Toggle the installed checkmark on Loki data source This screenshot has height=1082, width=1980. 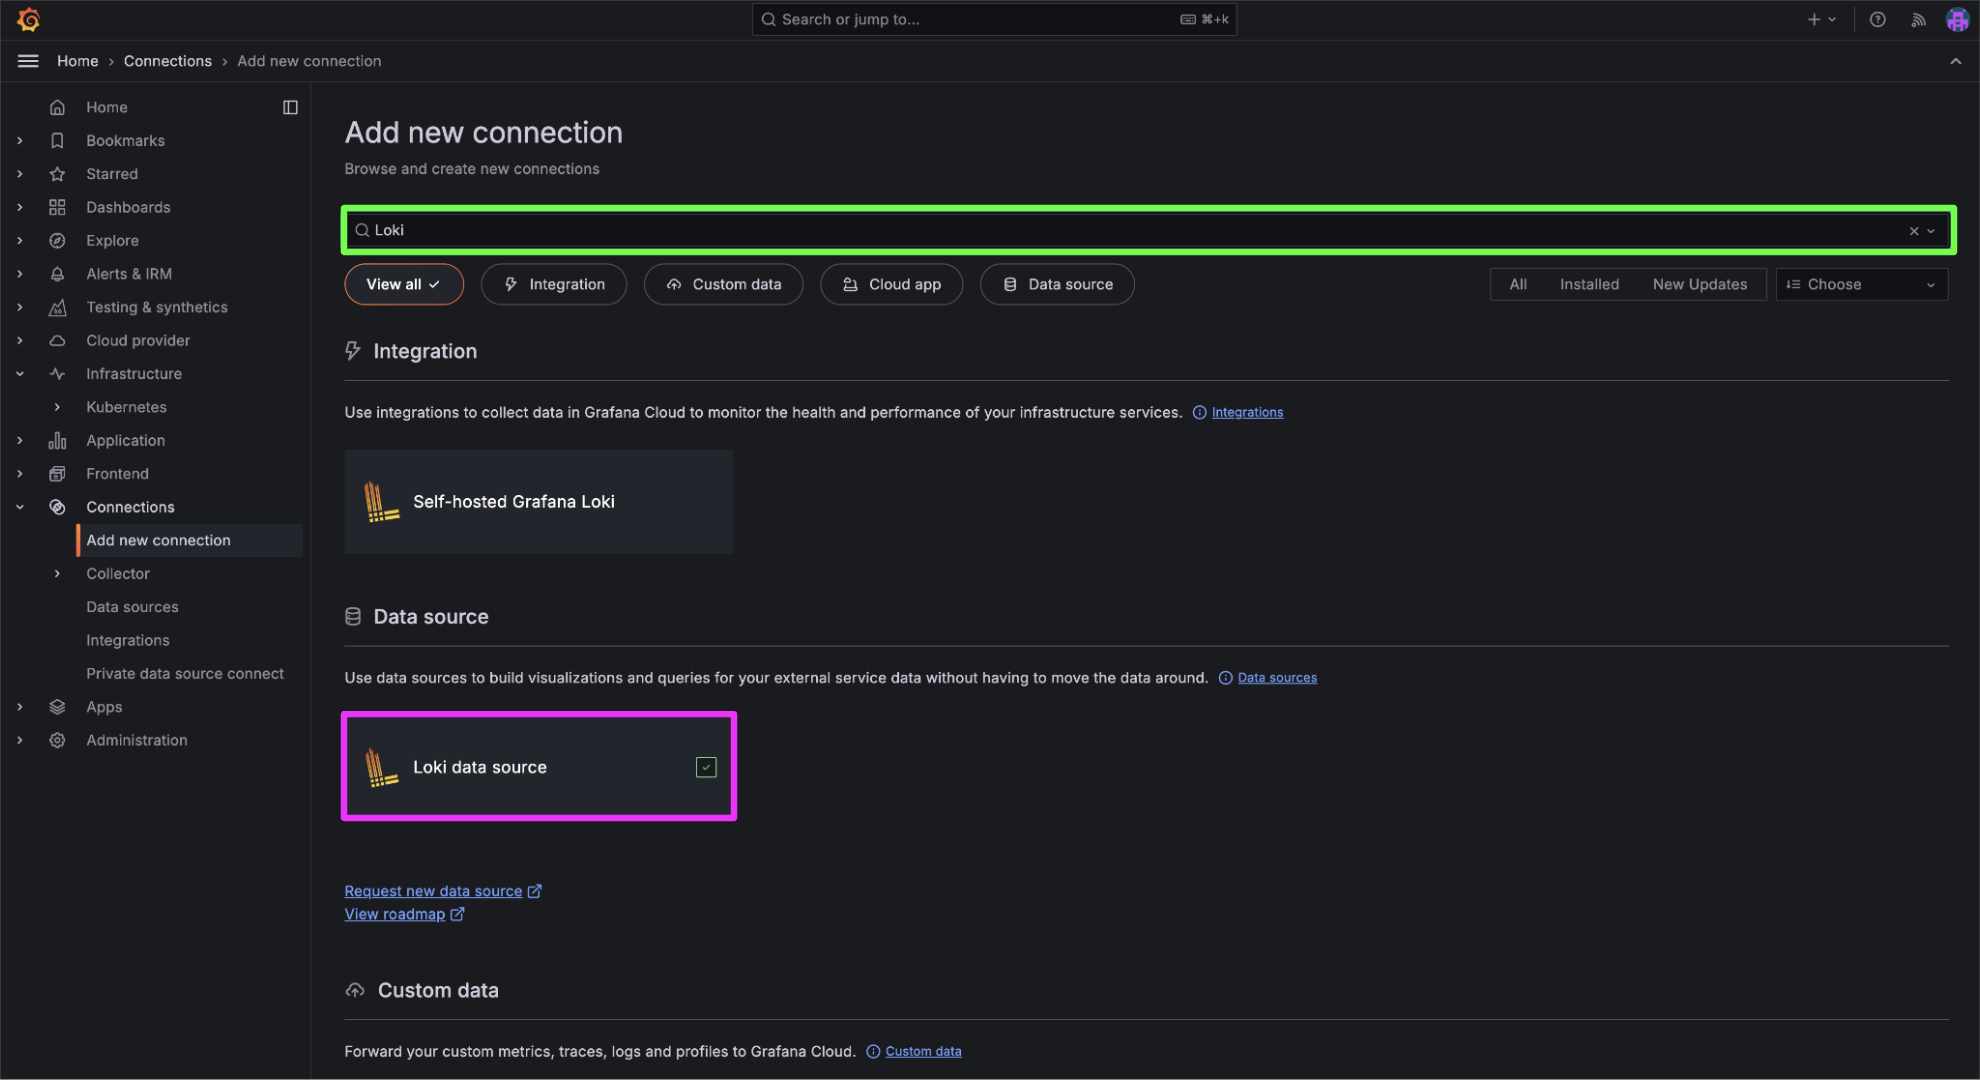pos(705,768)
